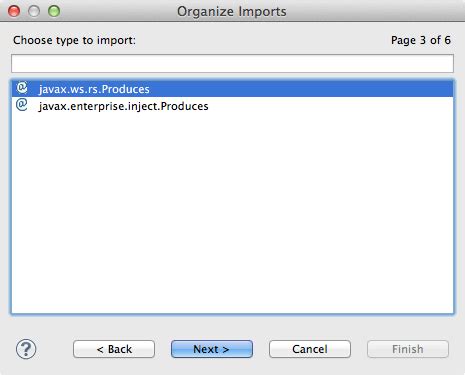Viewport: 465px width, 375px height.
Task: Close the Organize Imports dialog with red button
Action: [14, 11]
